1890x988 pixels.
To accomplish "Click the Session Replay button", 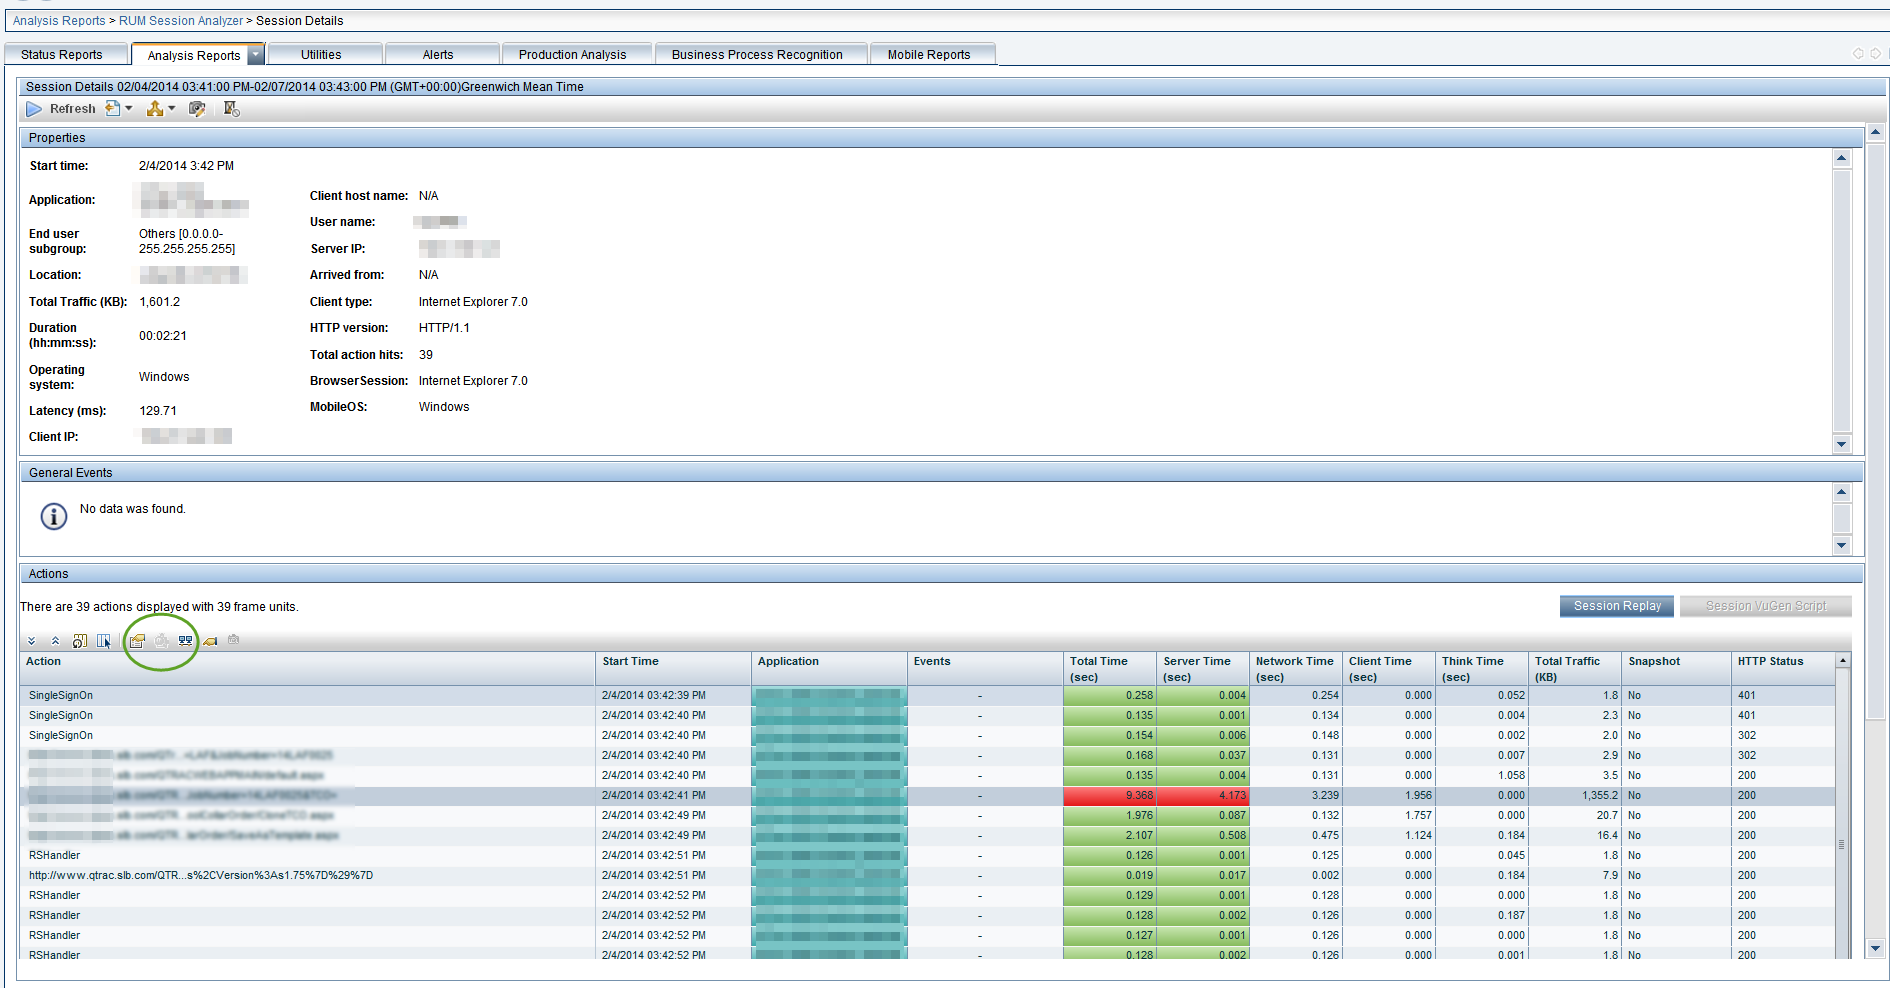I will 1617,606.
